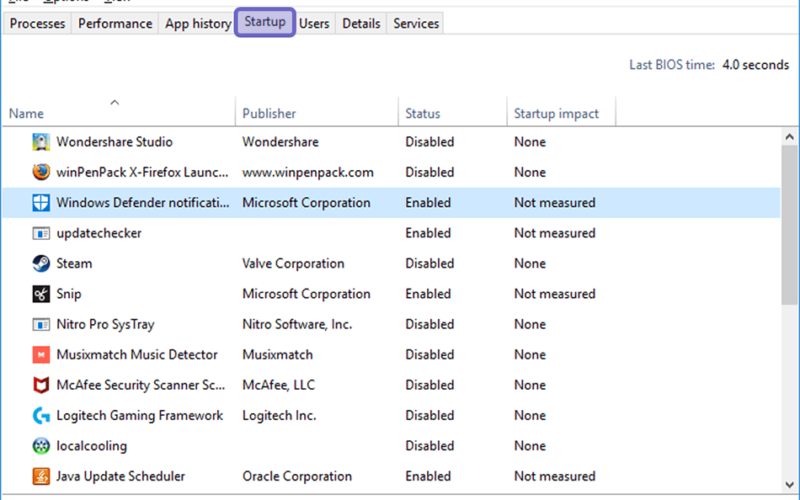Click the McAfee Security Scanner icon

point(41,385)
